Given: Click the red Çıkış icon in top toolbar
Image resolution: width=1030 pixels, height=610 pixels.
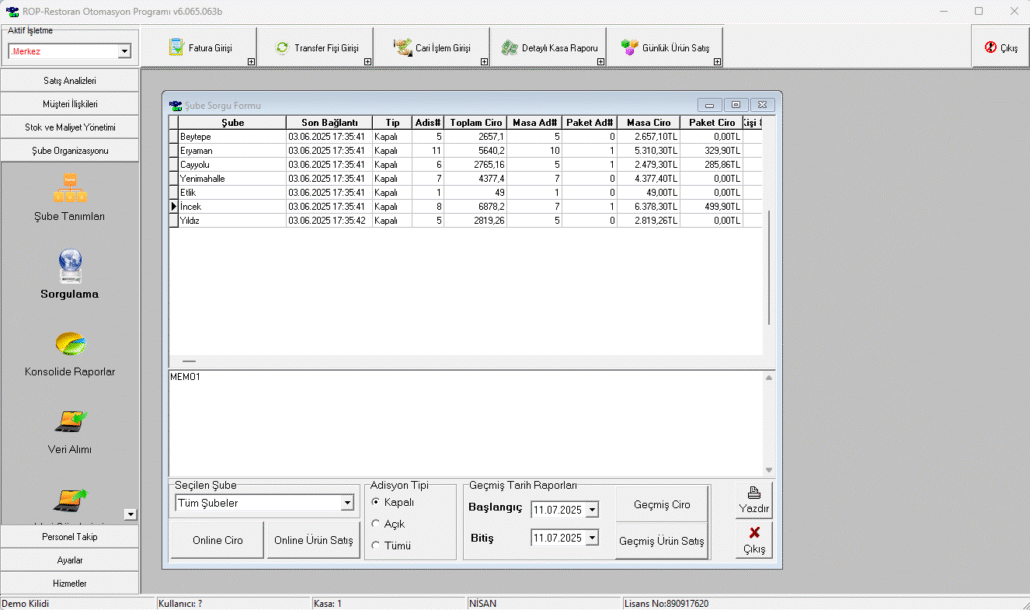Looking at the screenshot, I should pos(991,47).
